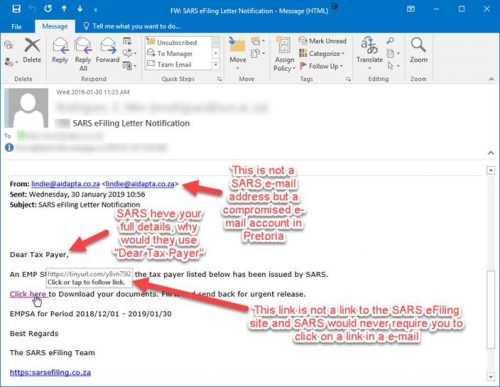Expand the Quick Steps gallery list
The height and width of the screenshot is (387, 500).
point(216,64)
